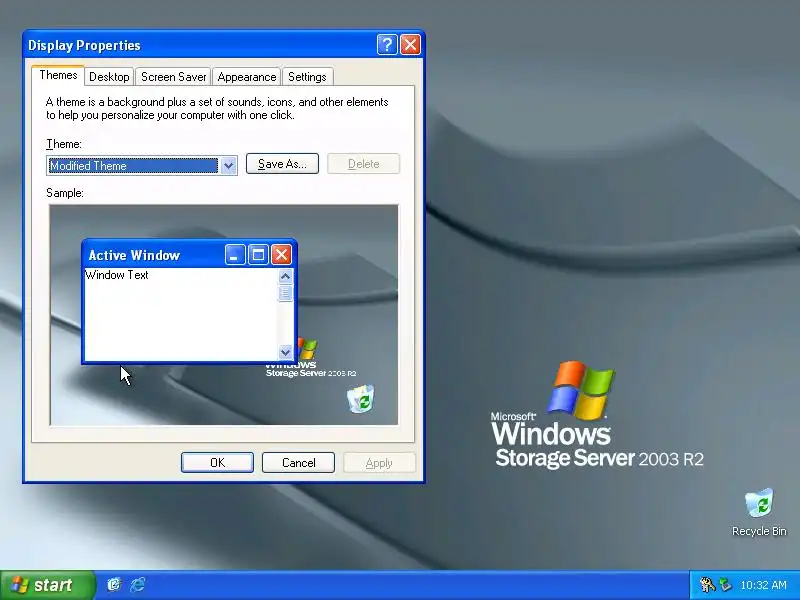
Task: Click the sample window's close icon
Action: (x=281, y=255)
